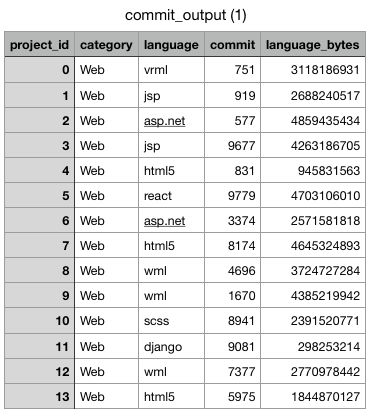This screenshot has height=409, width=367.
Task: Click the wml cell in row 9
Action: click(x=171, y=295)
